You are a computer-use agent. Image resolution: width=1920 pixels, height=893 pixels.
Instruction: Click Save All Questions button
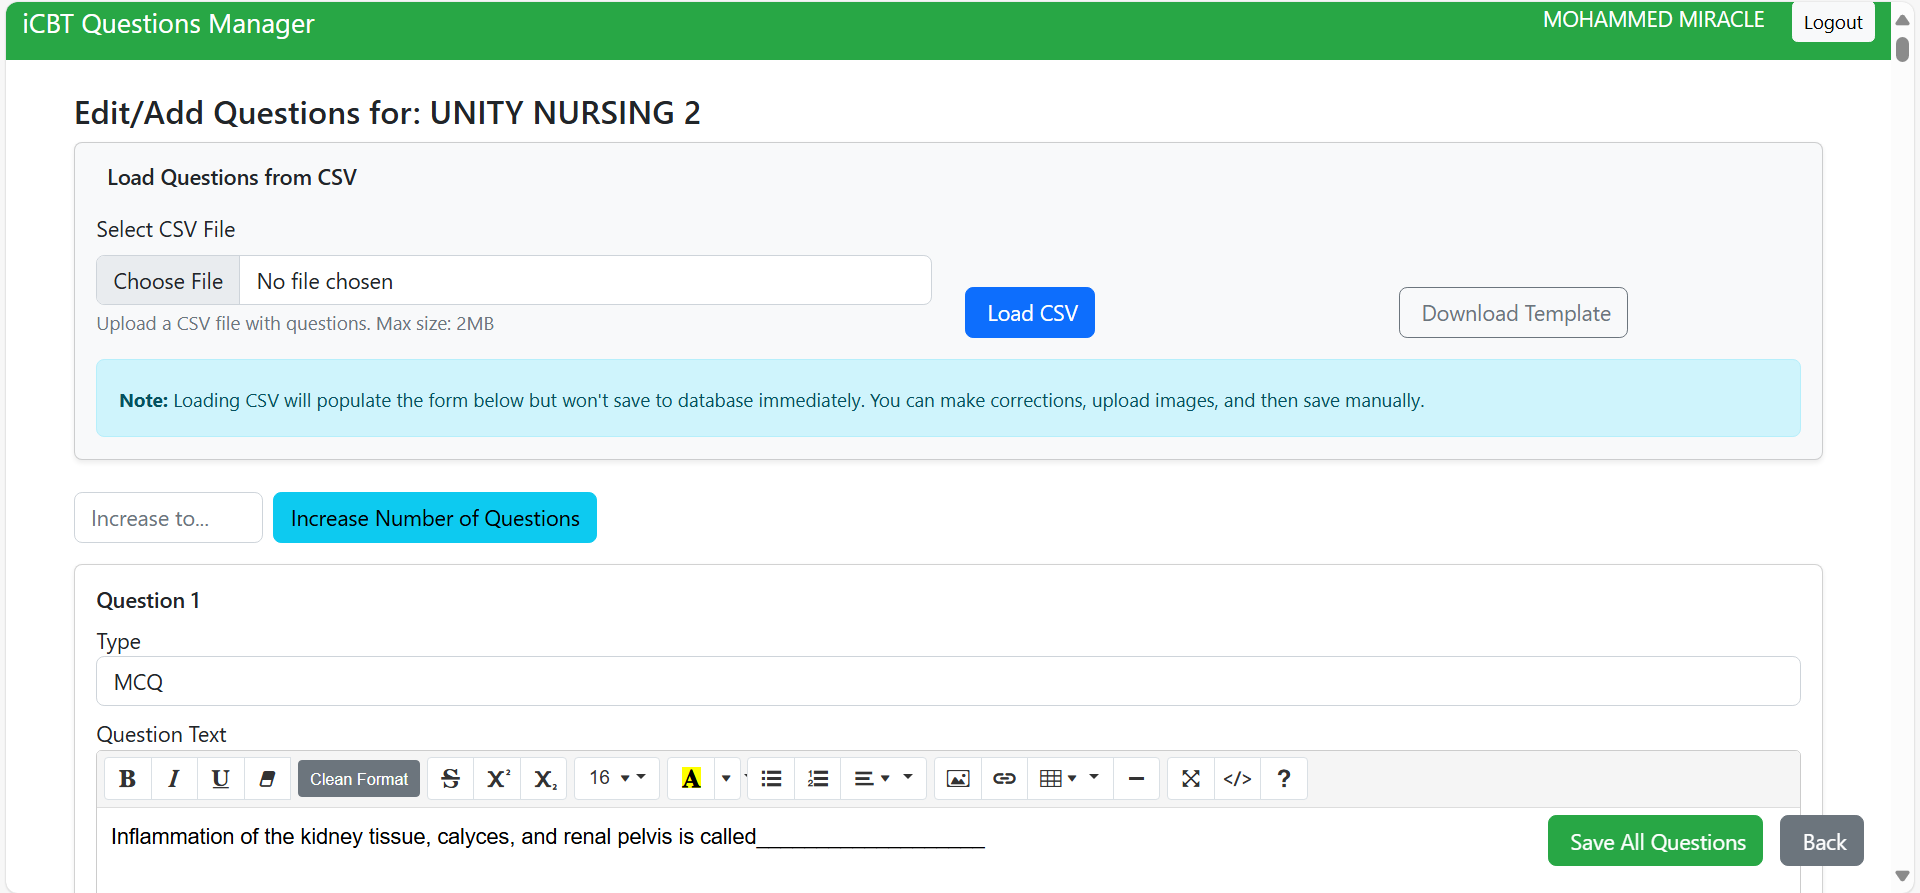(x=1655, y=842)
